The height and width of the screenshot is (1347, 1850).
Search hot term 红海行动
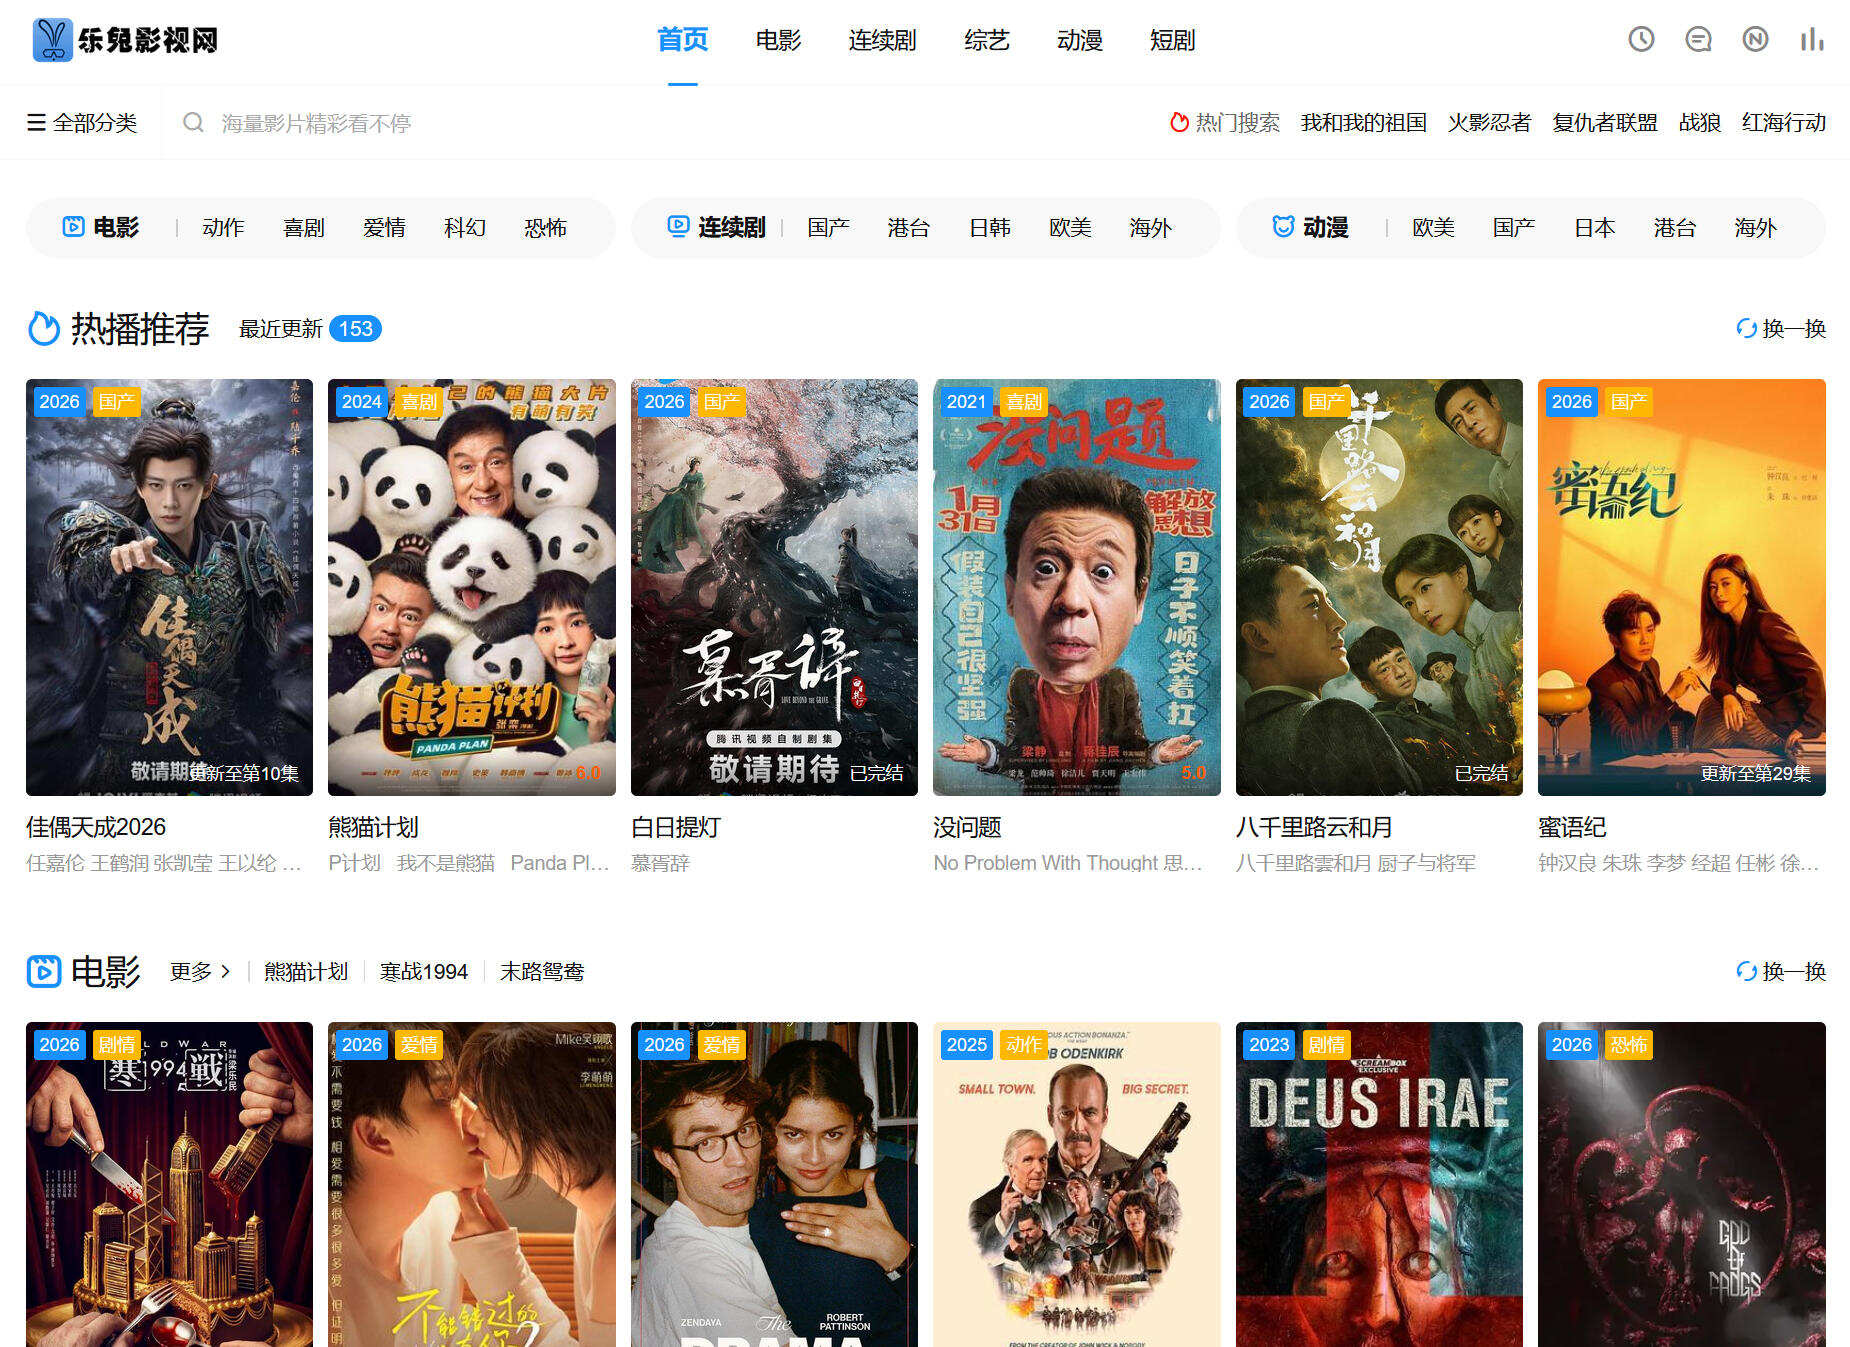(1784, 123)
